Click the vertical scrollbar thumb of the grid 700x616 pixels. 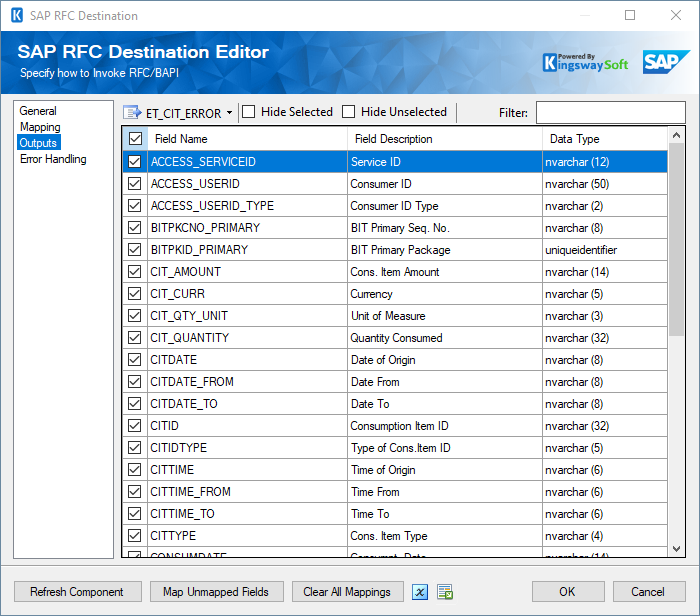pyautogui.click(x=676, y=239)
